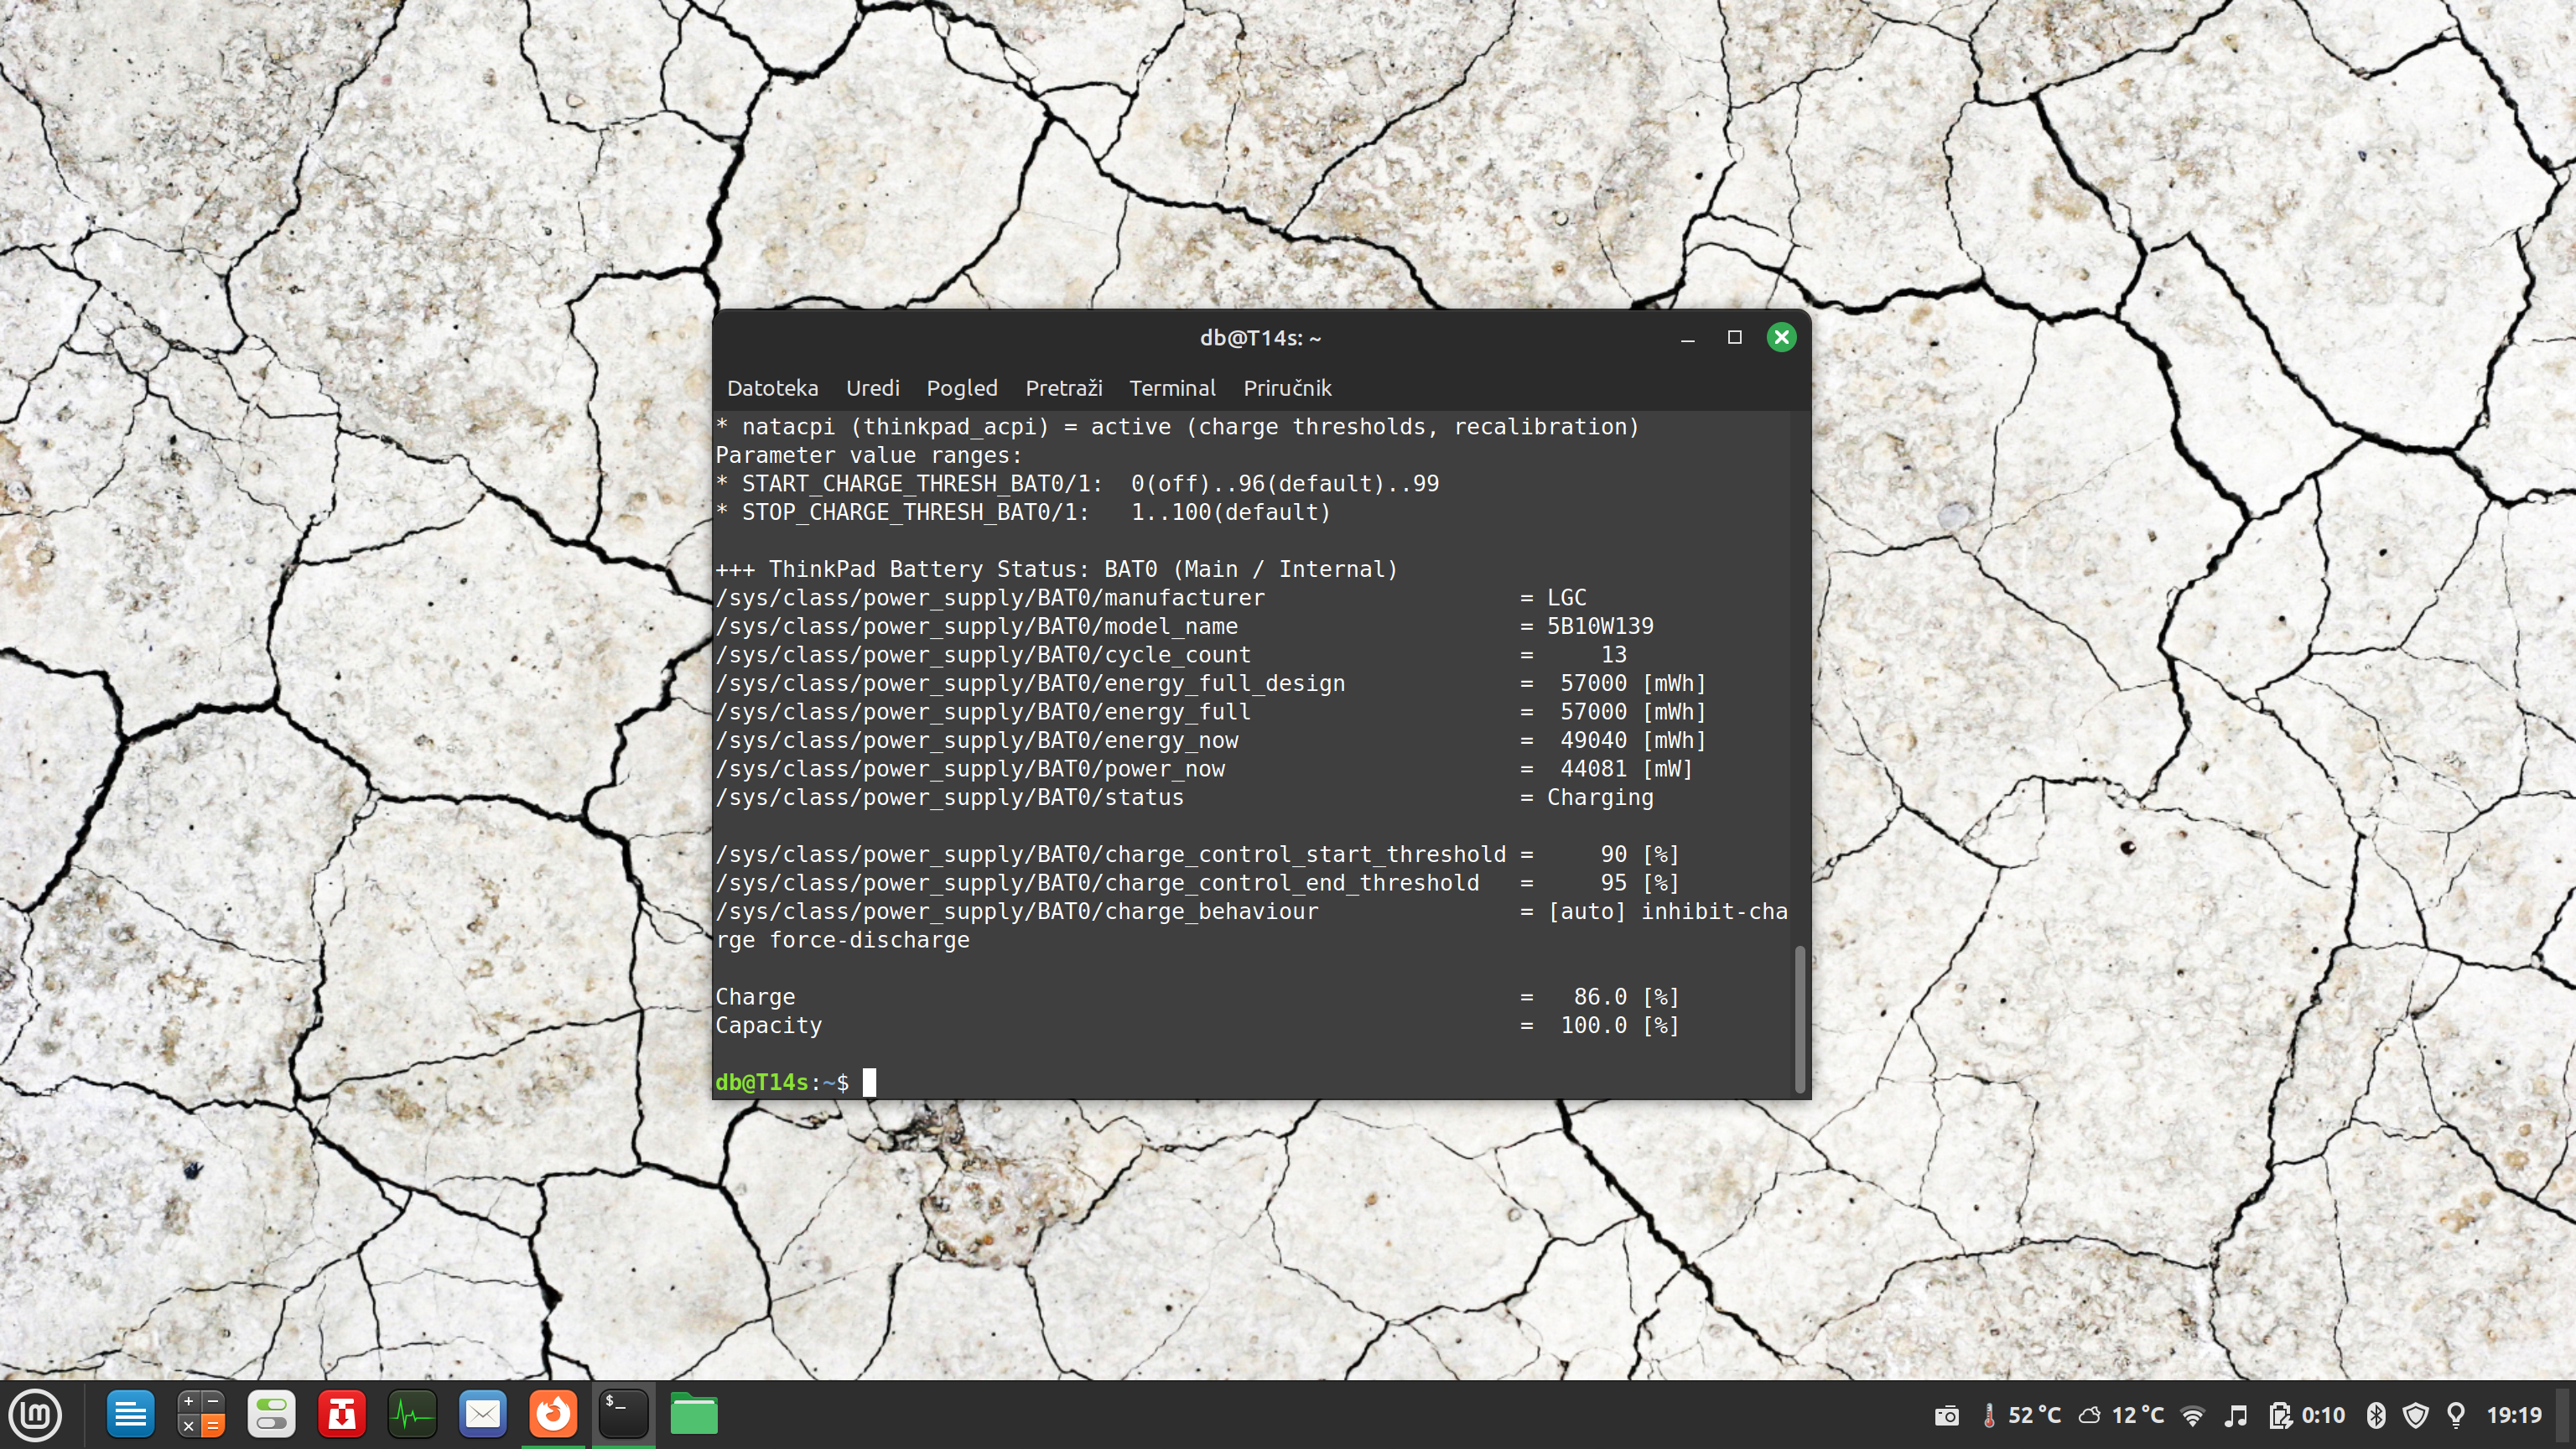Open the calculator from the panel

point(201,1415)
